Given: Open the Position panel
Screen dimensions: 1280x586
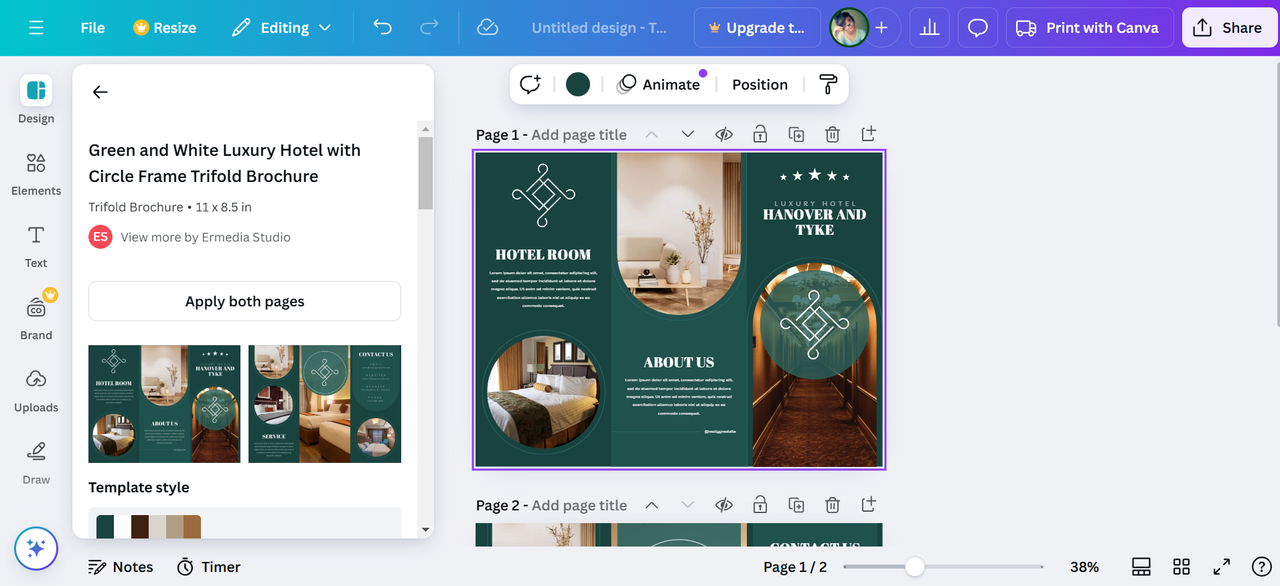Looking at the screenshot, I should pos(760,84).
